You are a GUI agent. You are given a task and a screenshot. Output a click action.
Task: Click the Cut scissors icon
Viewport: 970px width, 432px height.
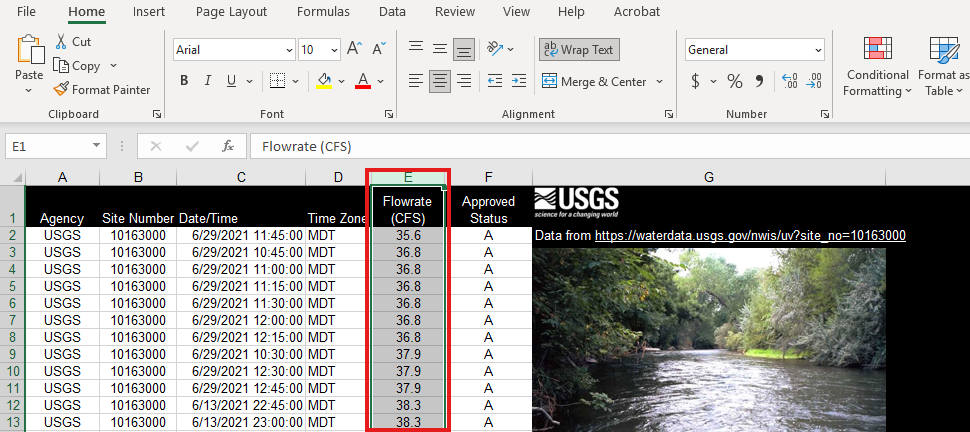[x=61, y=41]
